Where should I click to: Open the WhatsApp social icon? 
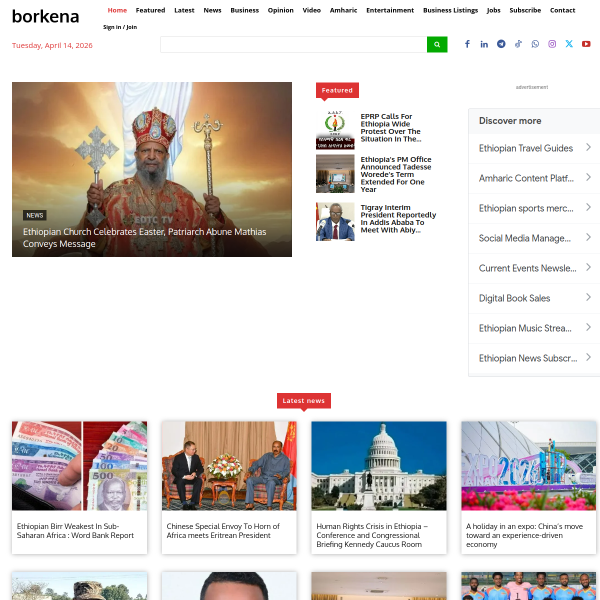[535, 44]
